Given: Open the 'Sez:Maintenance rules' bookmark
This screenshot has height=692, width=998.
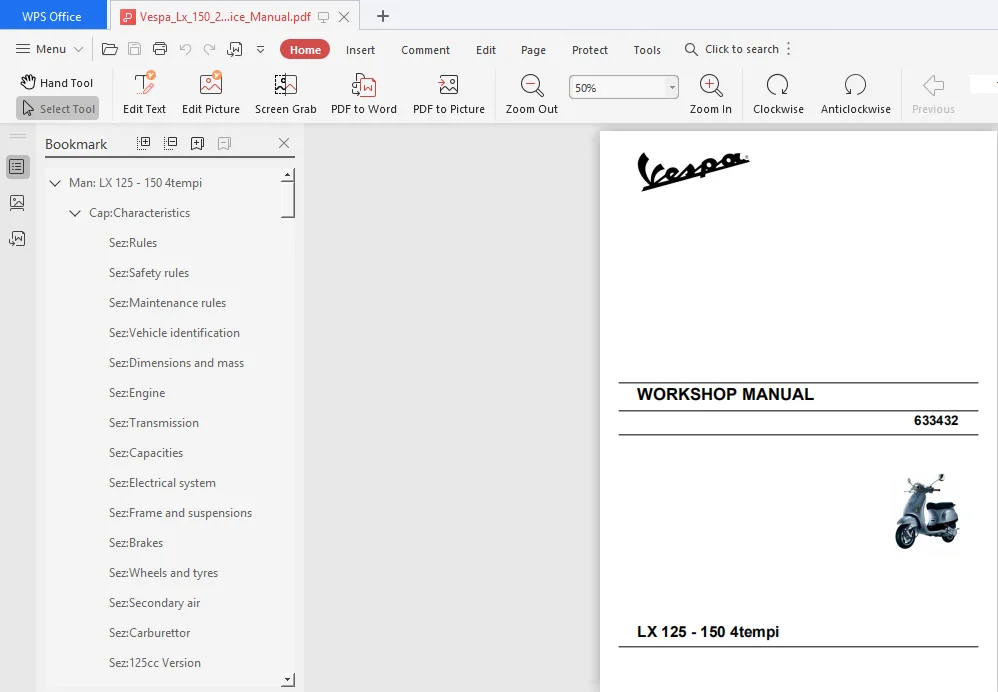Looking at the screenshot, I should 167,302.
